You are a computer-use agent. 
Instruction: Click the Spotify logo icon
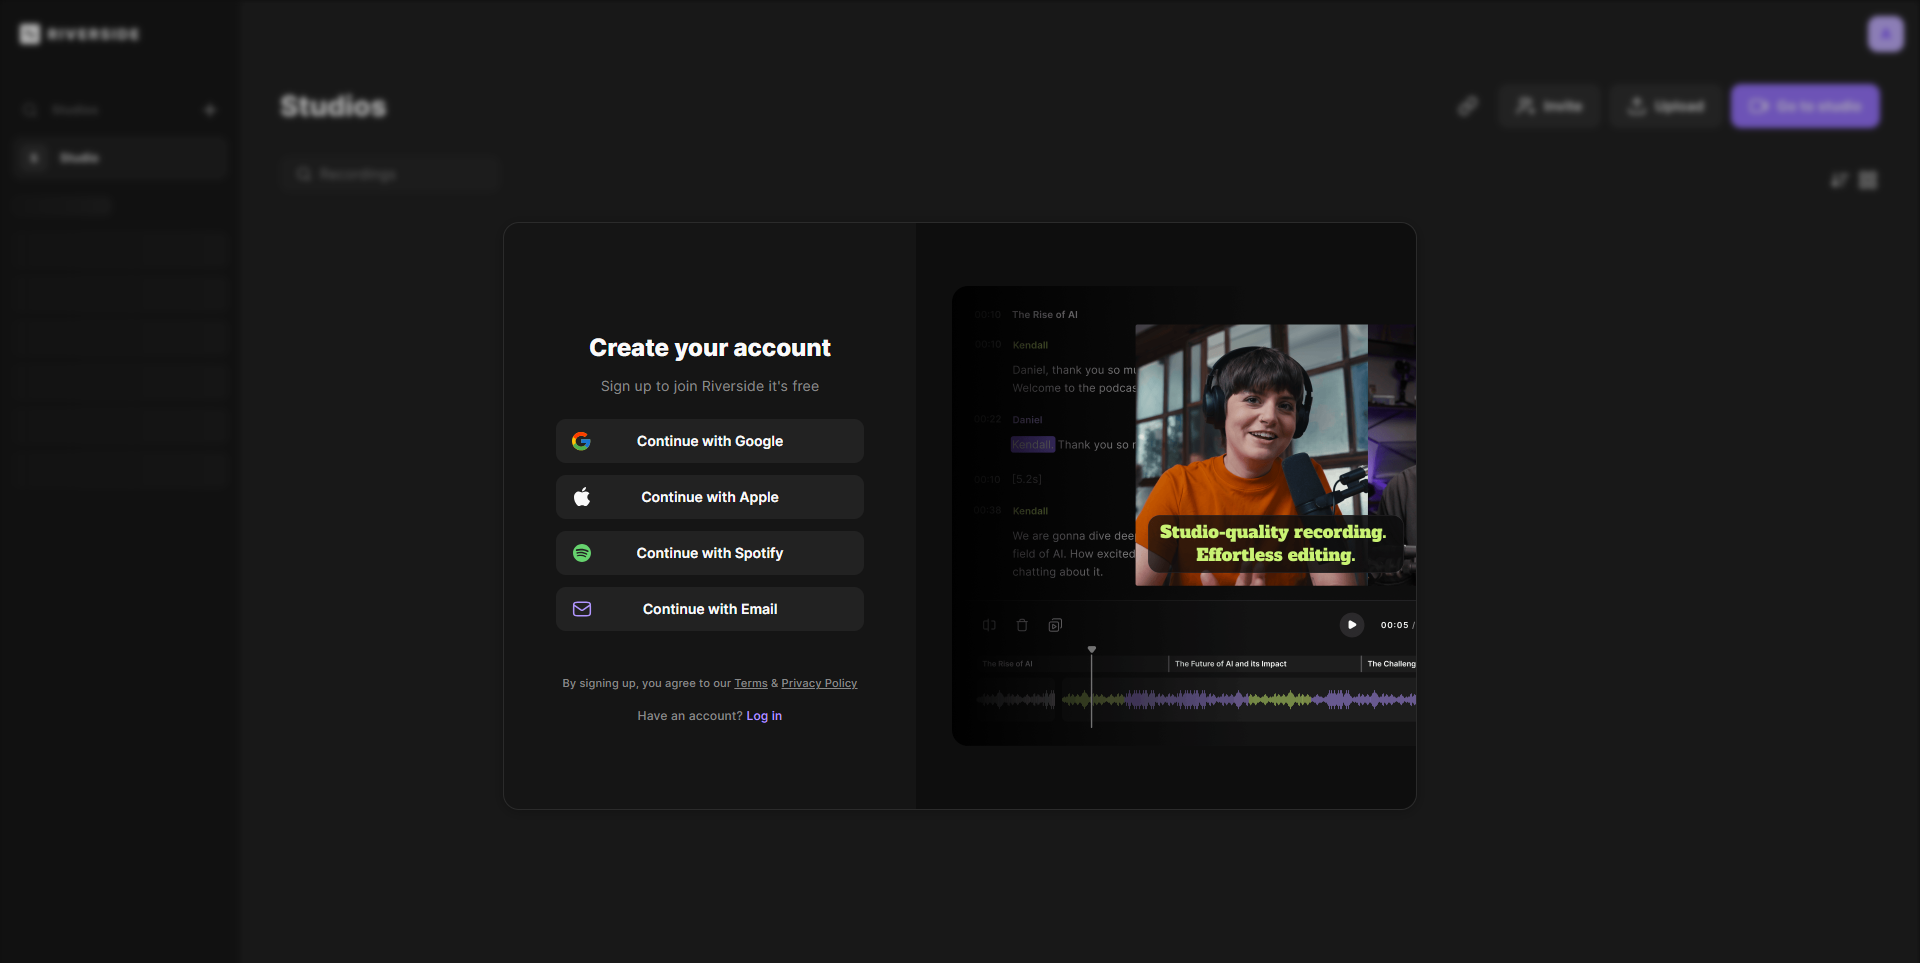pos(582,553)
